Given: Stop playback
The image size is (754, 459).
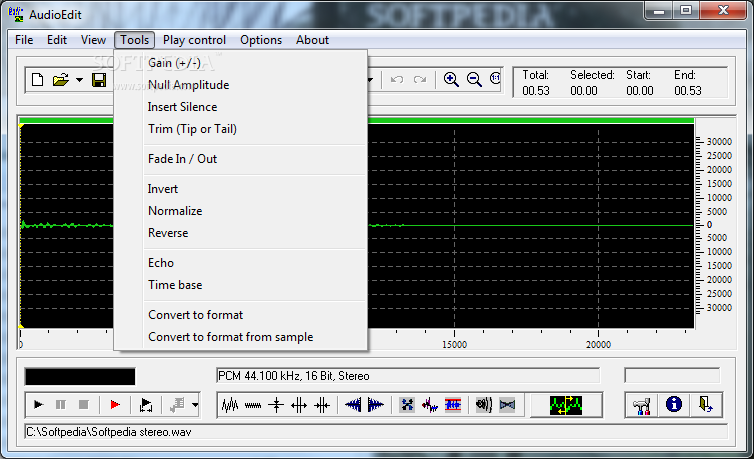Looking at the screenshot, I should 83,405.
